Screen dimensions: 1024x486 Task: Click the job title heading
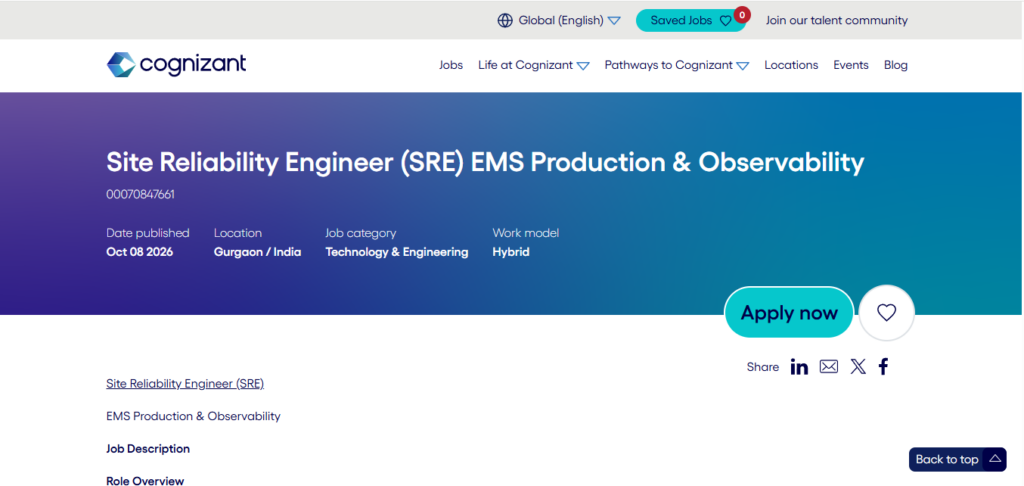(x=485, y=163)
